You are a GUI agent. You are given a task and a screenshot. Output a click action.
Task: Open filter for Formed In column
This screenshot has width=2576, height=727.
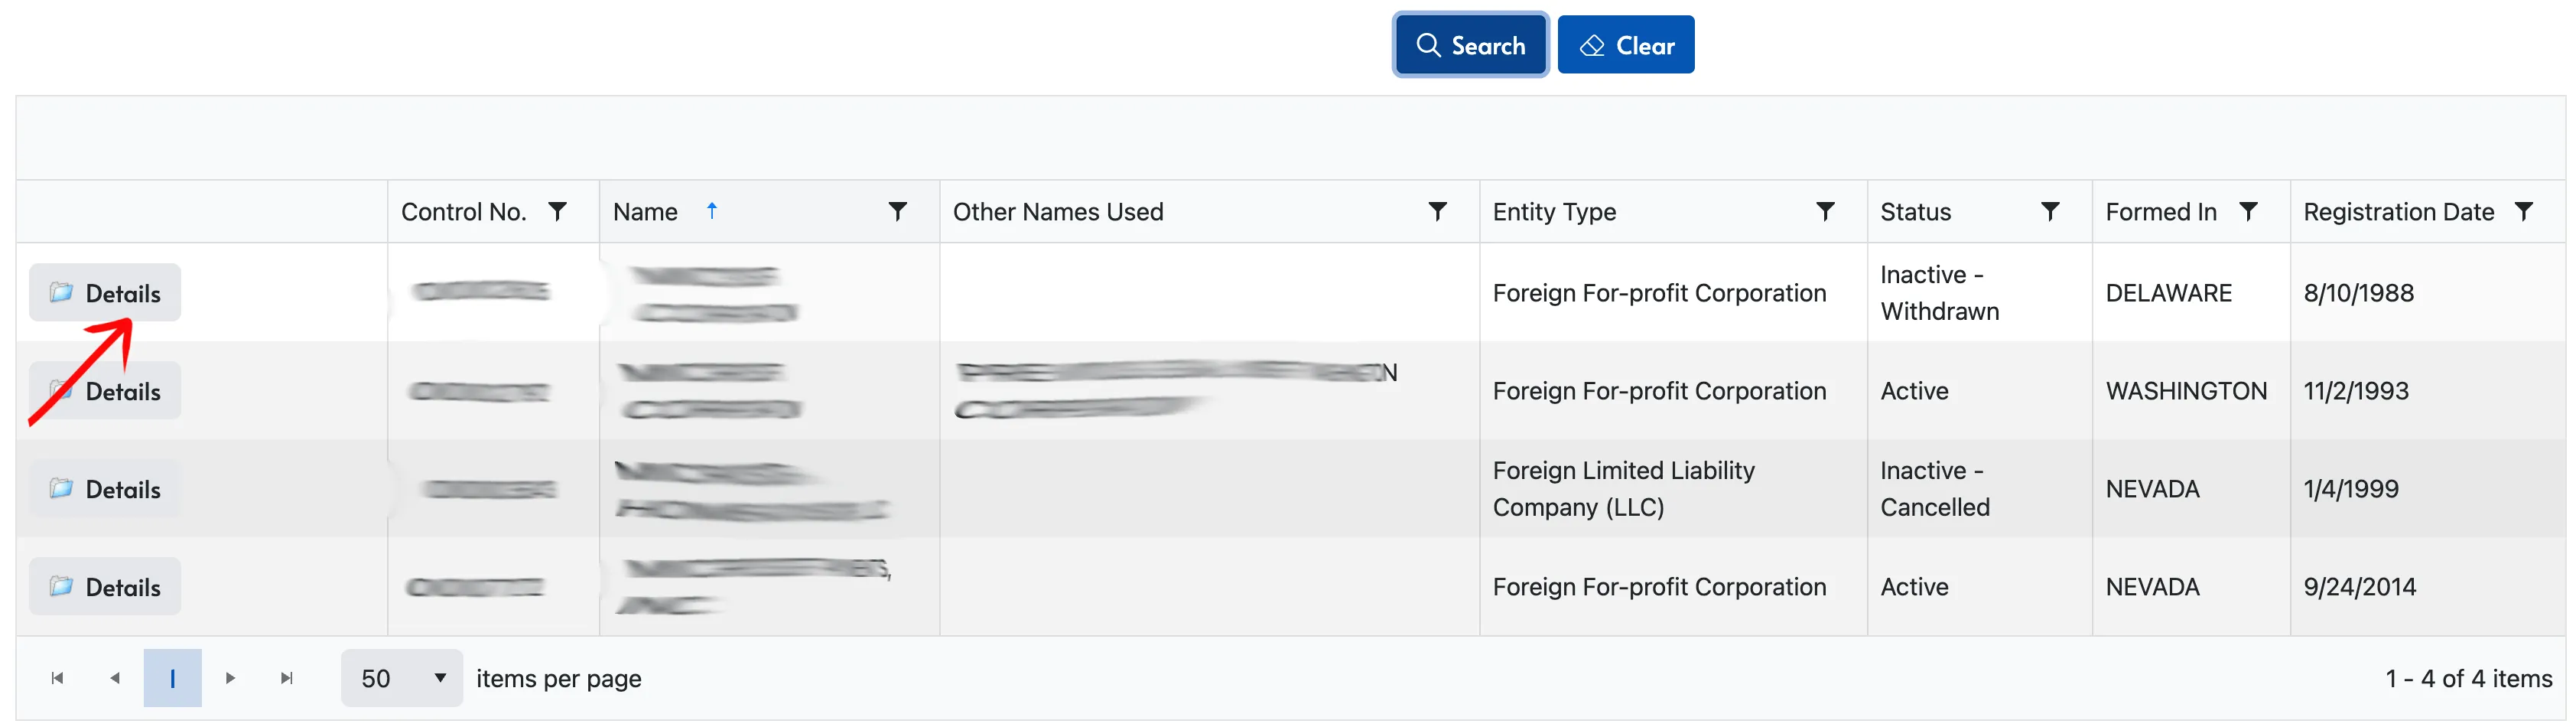[x=2247, y=211]
